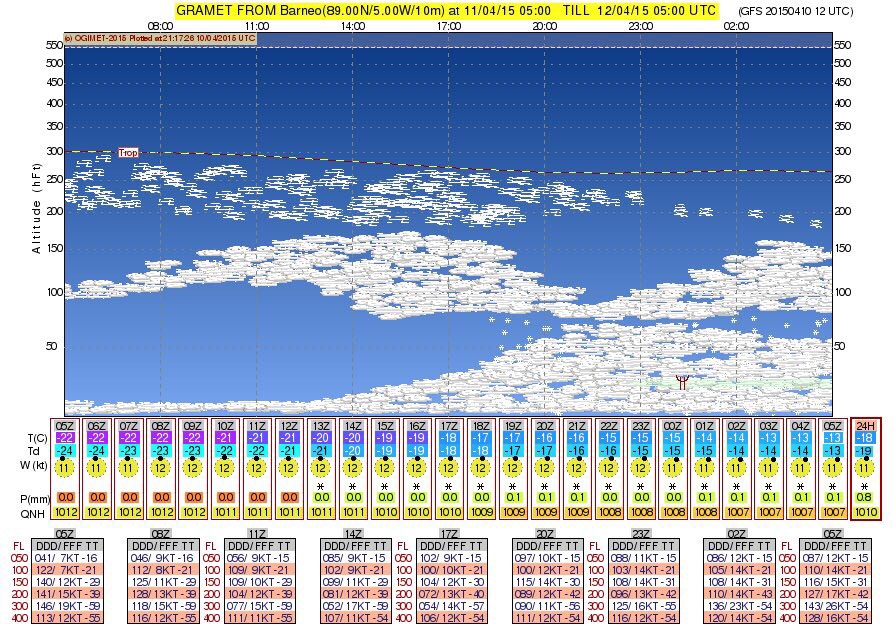Viewport: 896px width, 640px height.
Task: Select the 14Z header of the bottom wind table
Action: click(x=351, y=535)
